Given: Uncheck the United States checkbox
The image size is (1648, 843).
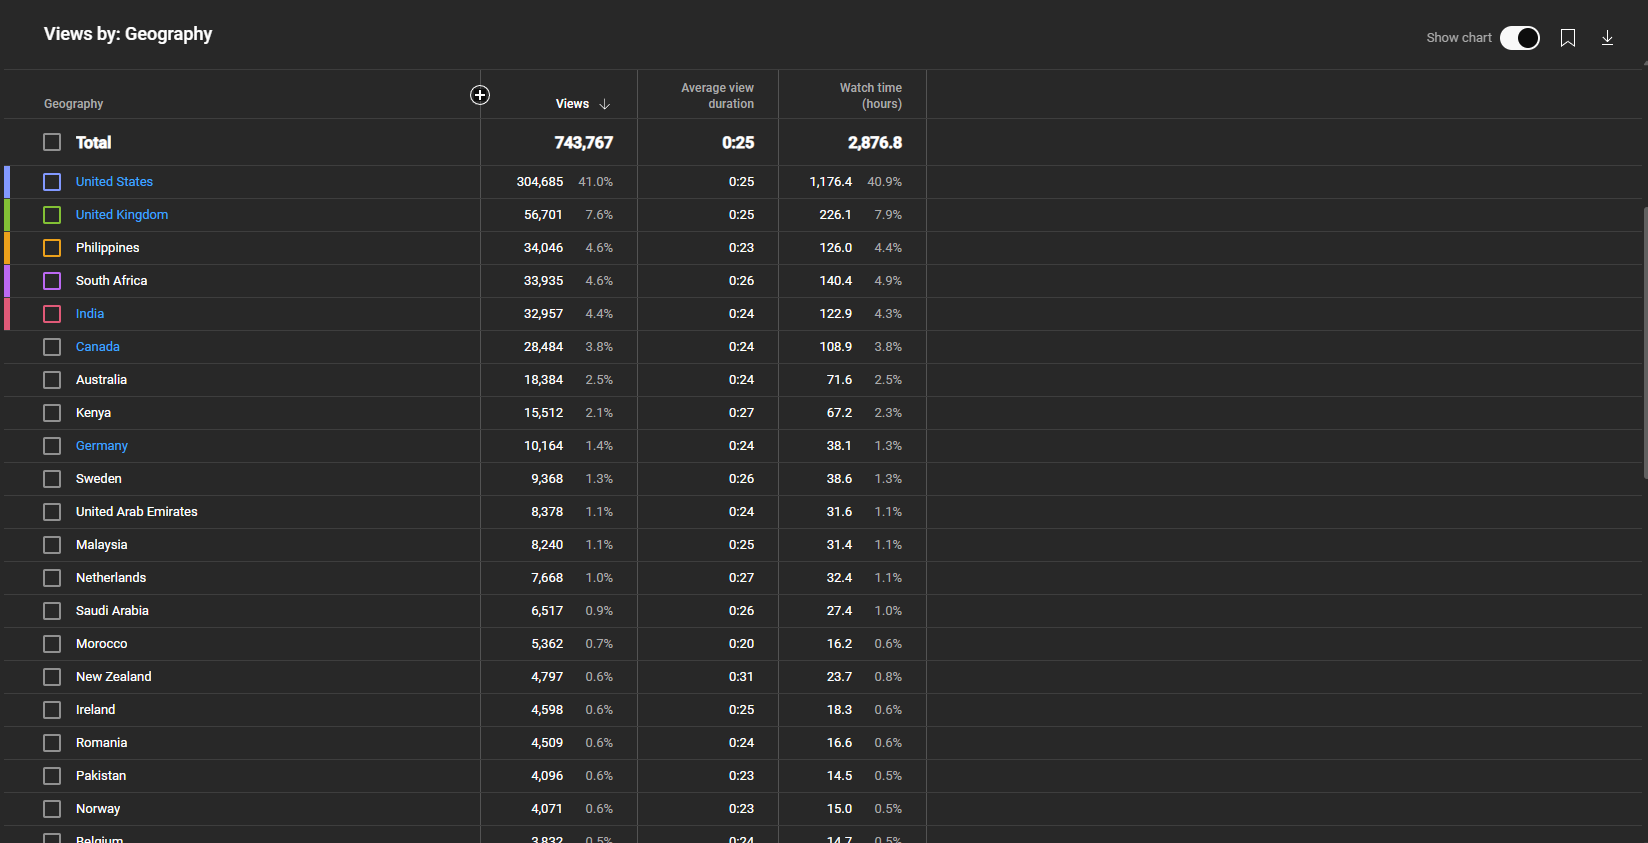Looking at the screenshot, I should 52,182.
